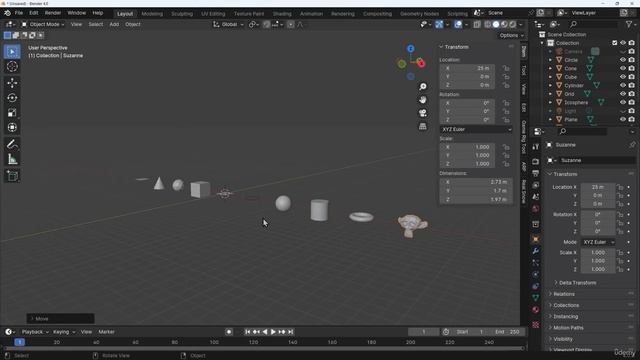The width and height of the screenshot is (640, 360).
Task: Open the File menu
Action: pos(19,13)
